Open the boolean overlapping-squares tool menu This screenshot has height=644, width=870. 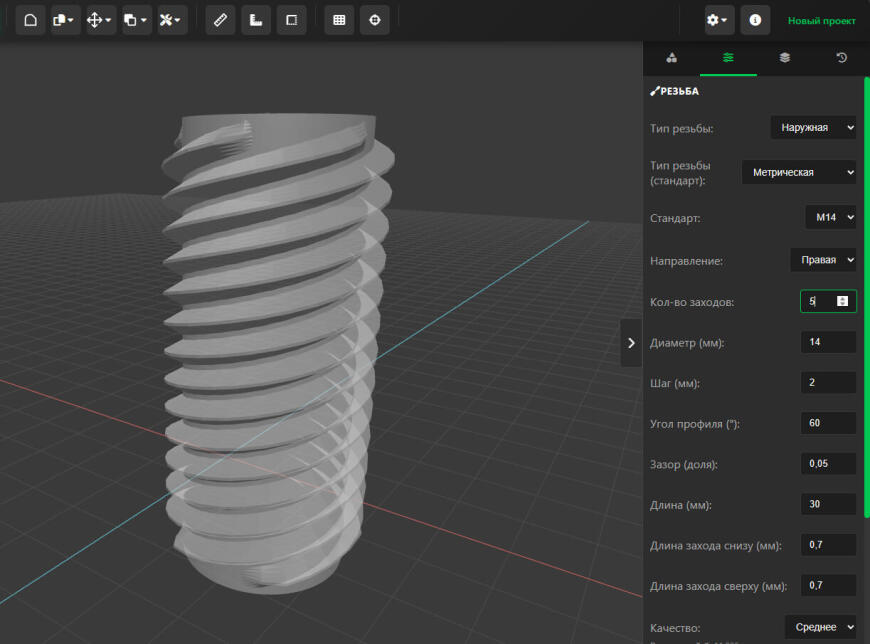[136, 21]
